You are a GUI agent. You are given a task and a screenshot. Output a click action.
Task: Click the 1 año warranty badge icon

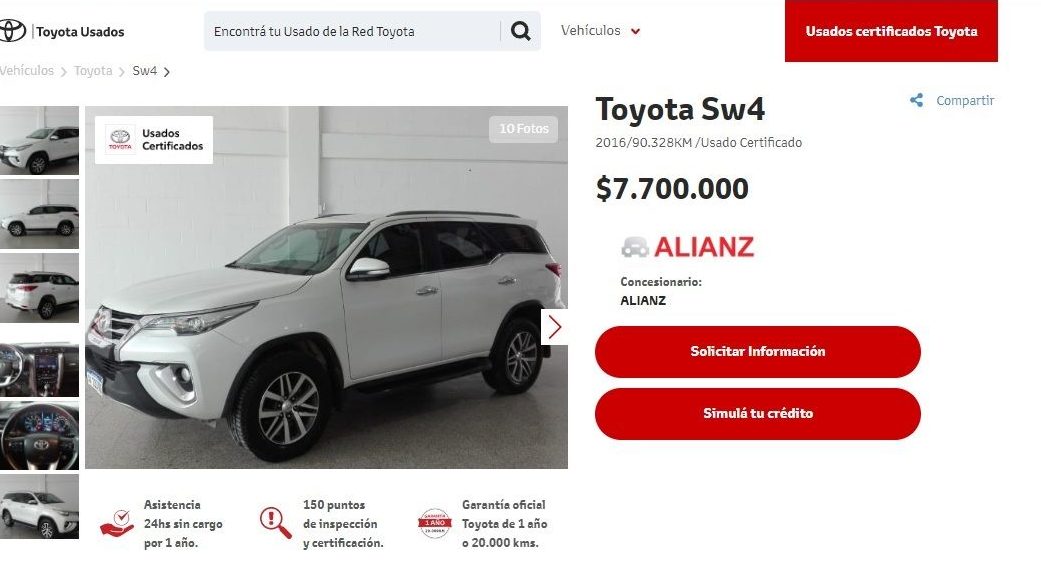pos(435,523)
